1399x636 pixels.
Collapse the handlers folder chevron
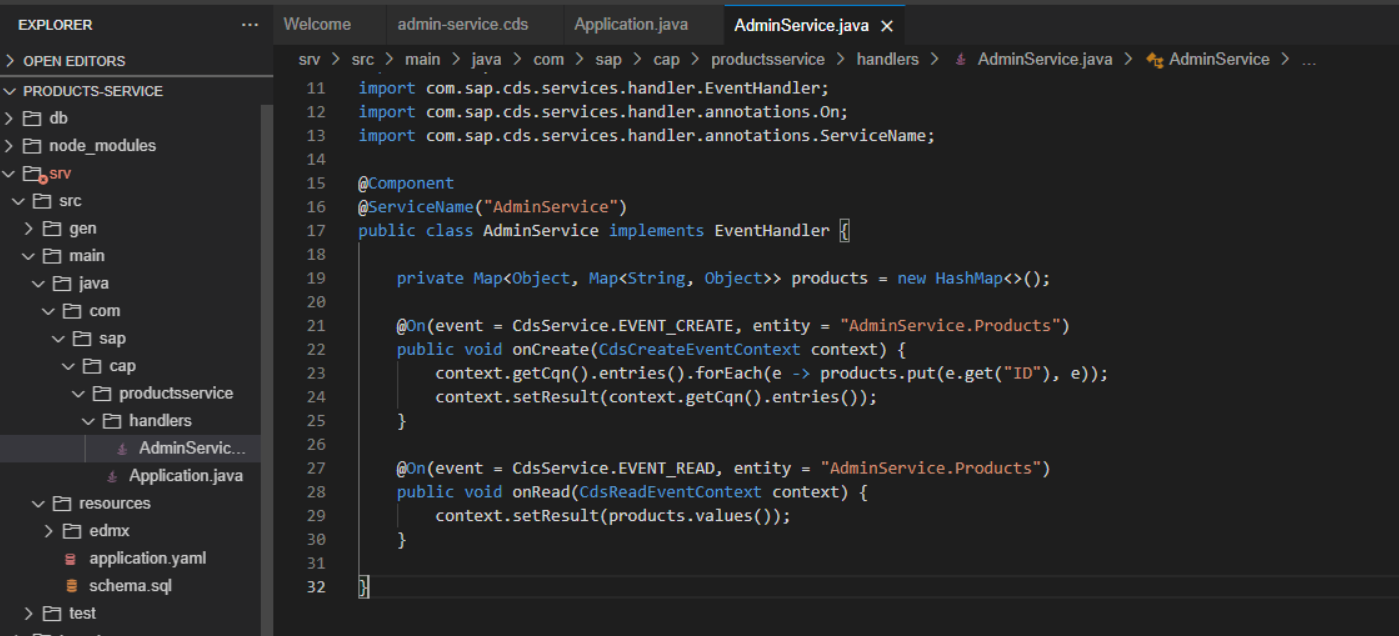coord(89,421)
